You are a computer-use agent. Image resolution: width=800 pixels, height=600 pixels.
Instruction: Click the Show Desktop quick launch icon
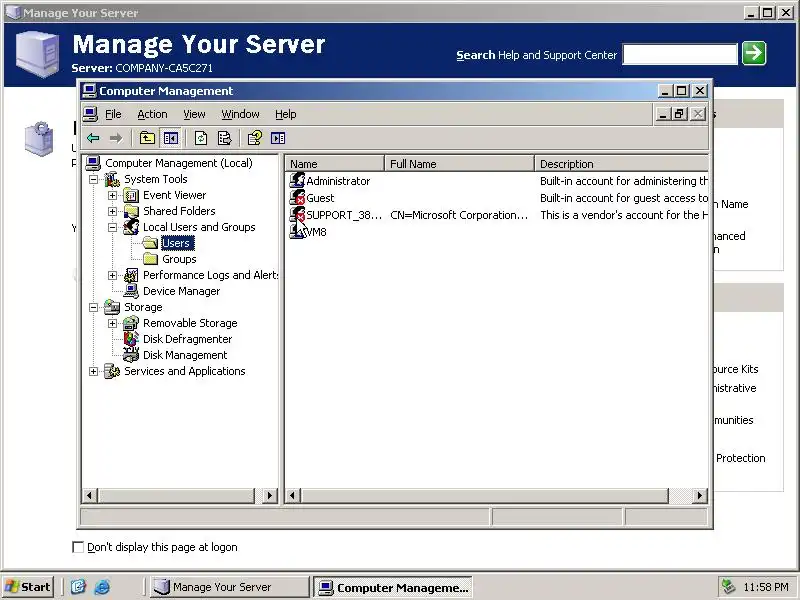coord(78,587)
